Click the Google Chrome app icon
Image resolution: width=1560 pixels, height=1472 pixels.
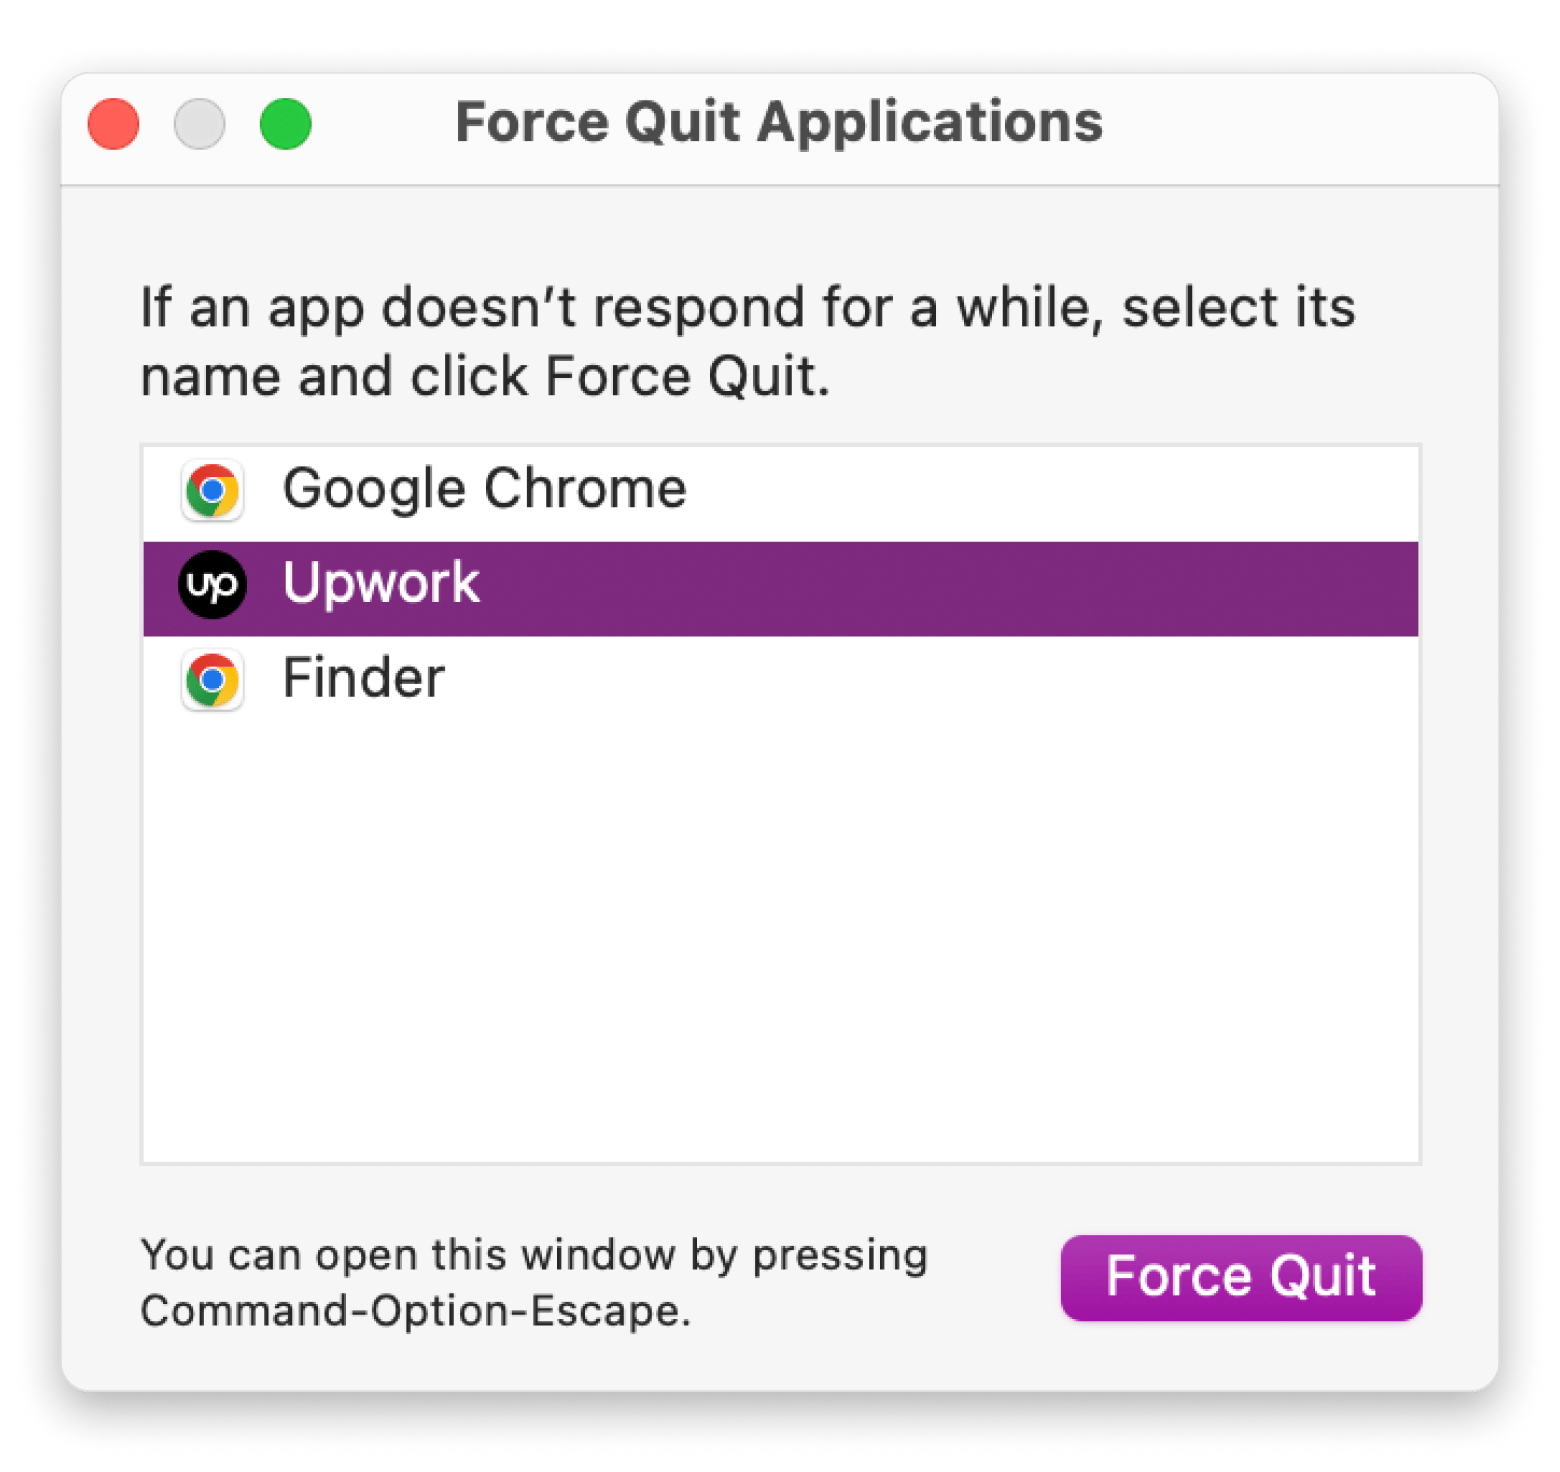[212, 491]
